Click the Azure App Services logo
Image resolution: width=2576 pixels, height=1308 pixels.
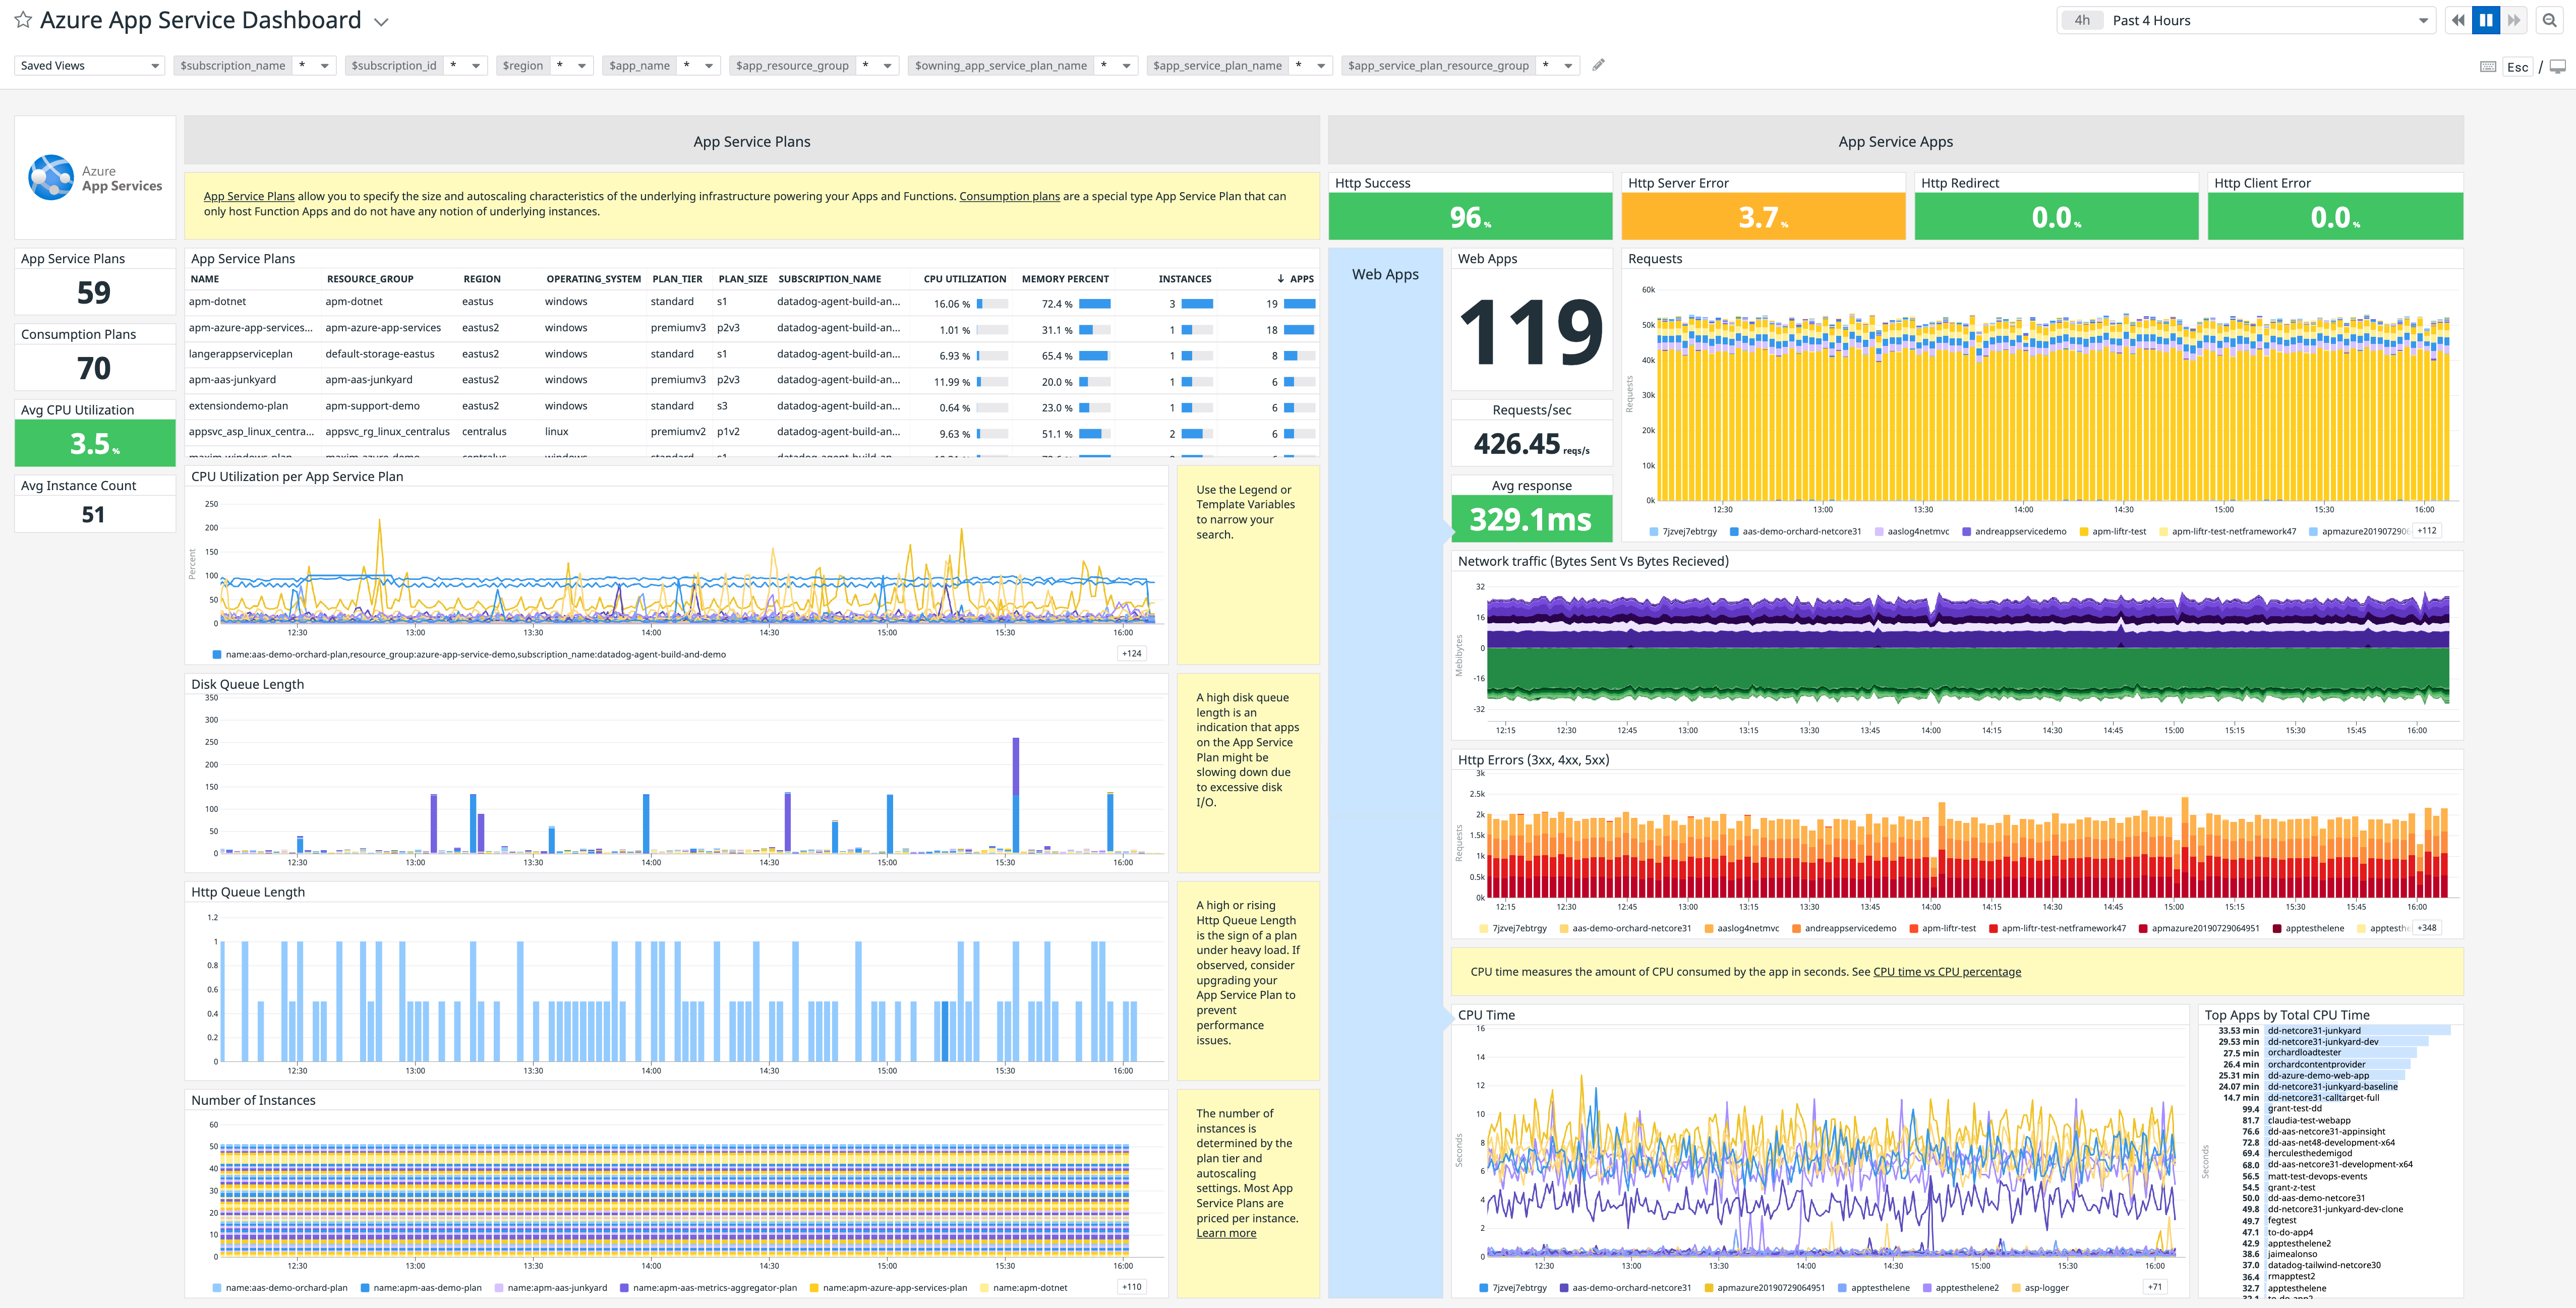click(95, 177)
